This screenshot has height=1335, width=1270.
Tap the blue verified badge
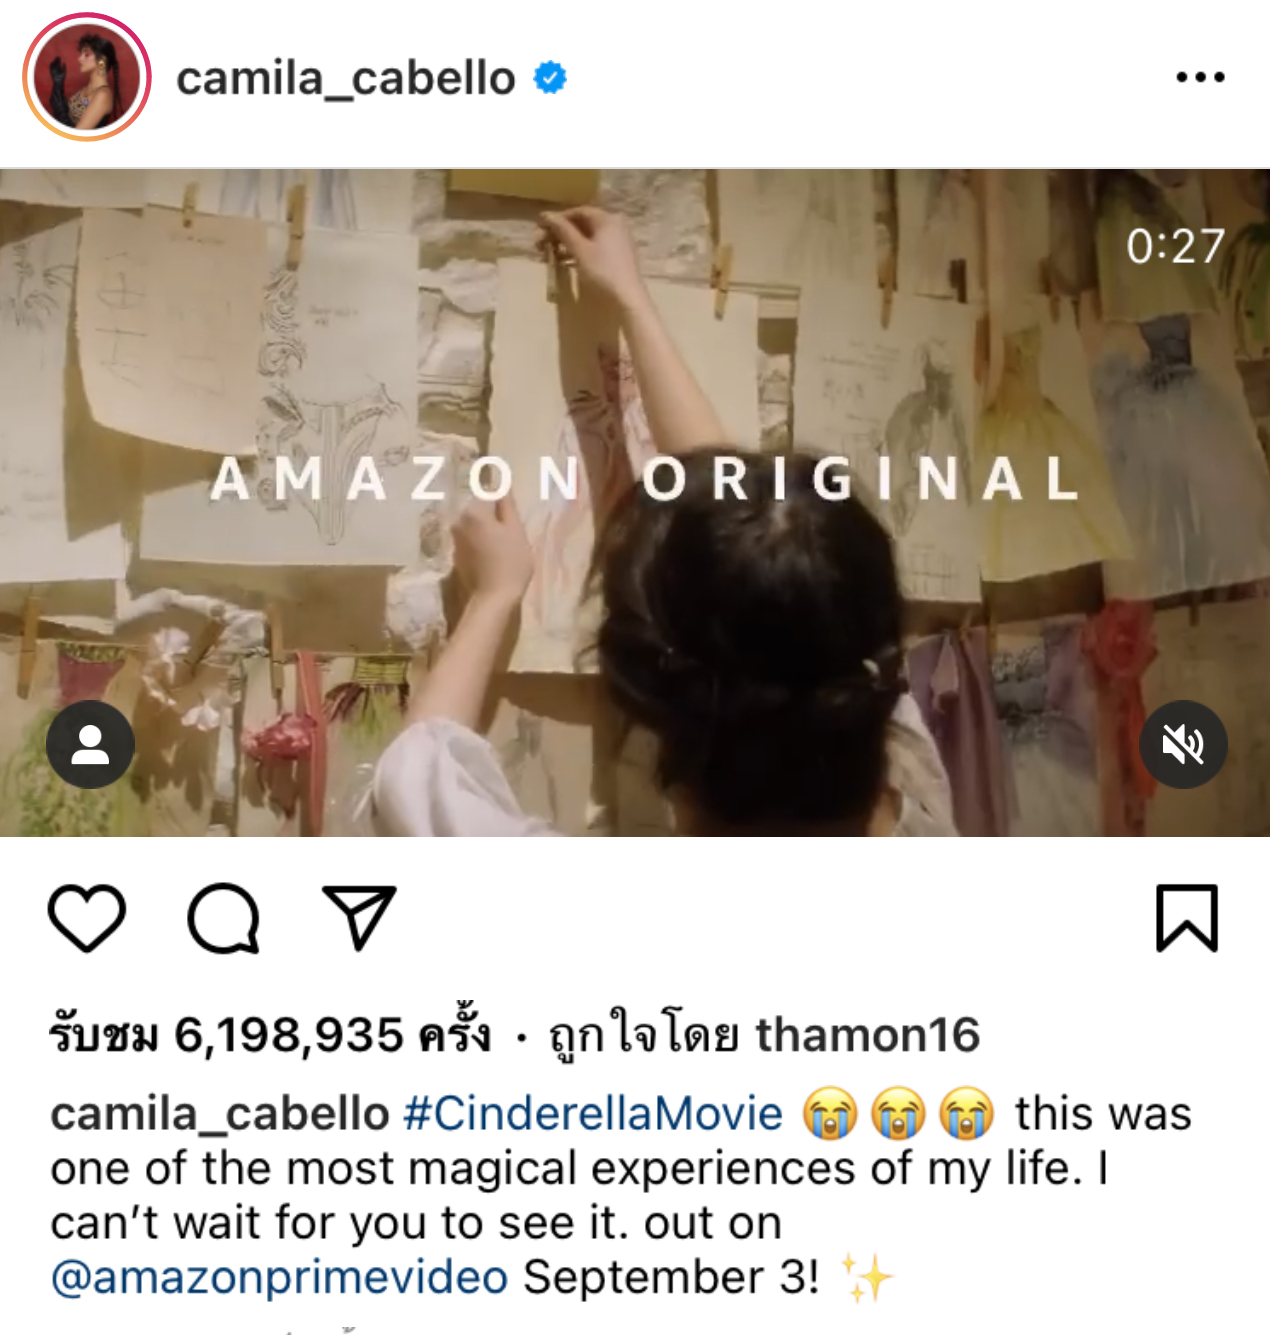(550, 77)
